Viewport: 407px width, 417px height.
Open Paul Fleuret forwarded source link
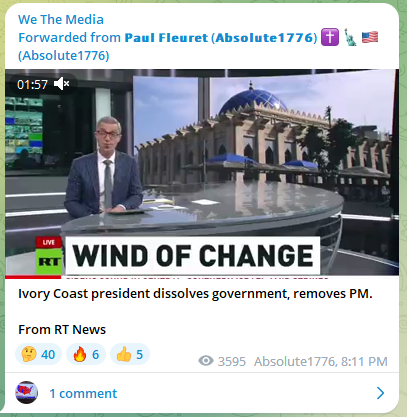click(166, 38)
